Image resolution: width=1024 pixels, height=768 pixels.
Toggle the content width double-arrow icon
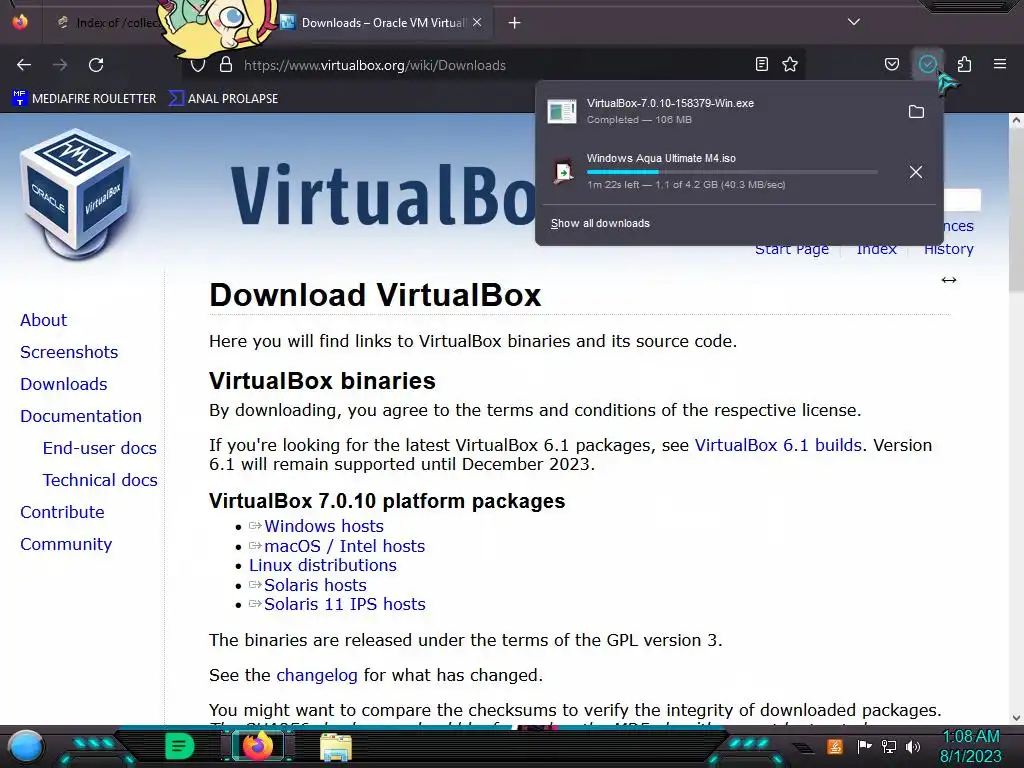tap(948, 280)
